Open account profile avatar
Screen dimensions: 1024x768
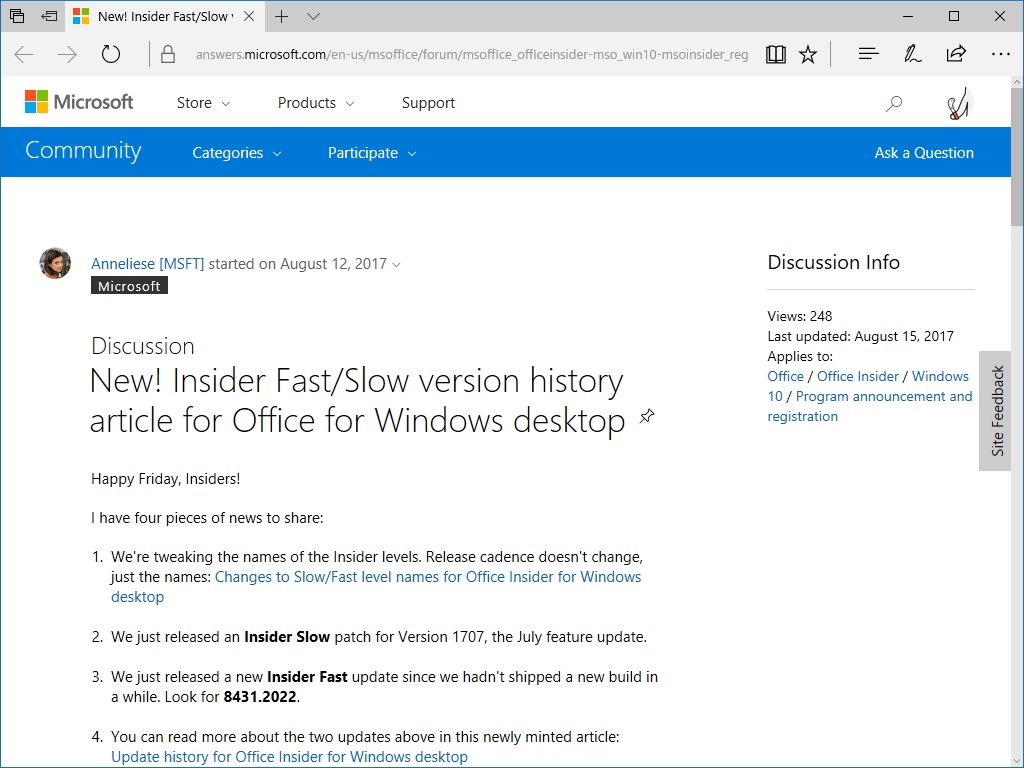tap(959, 103)
